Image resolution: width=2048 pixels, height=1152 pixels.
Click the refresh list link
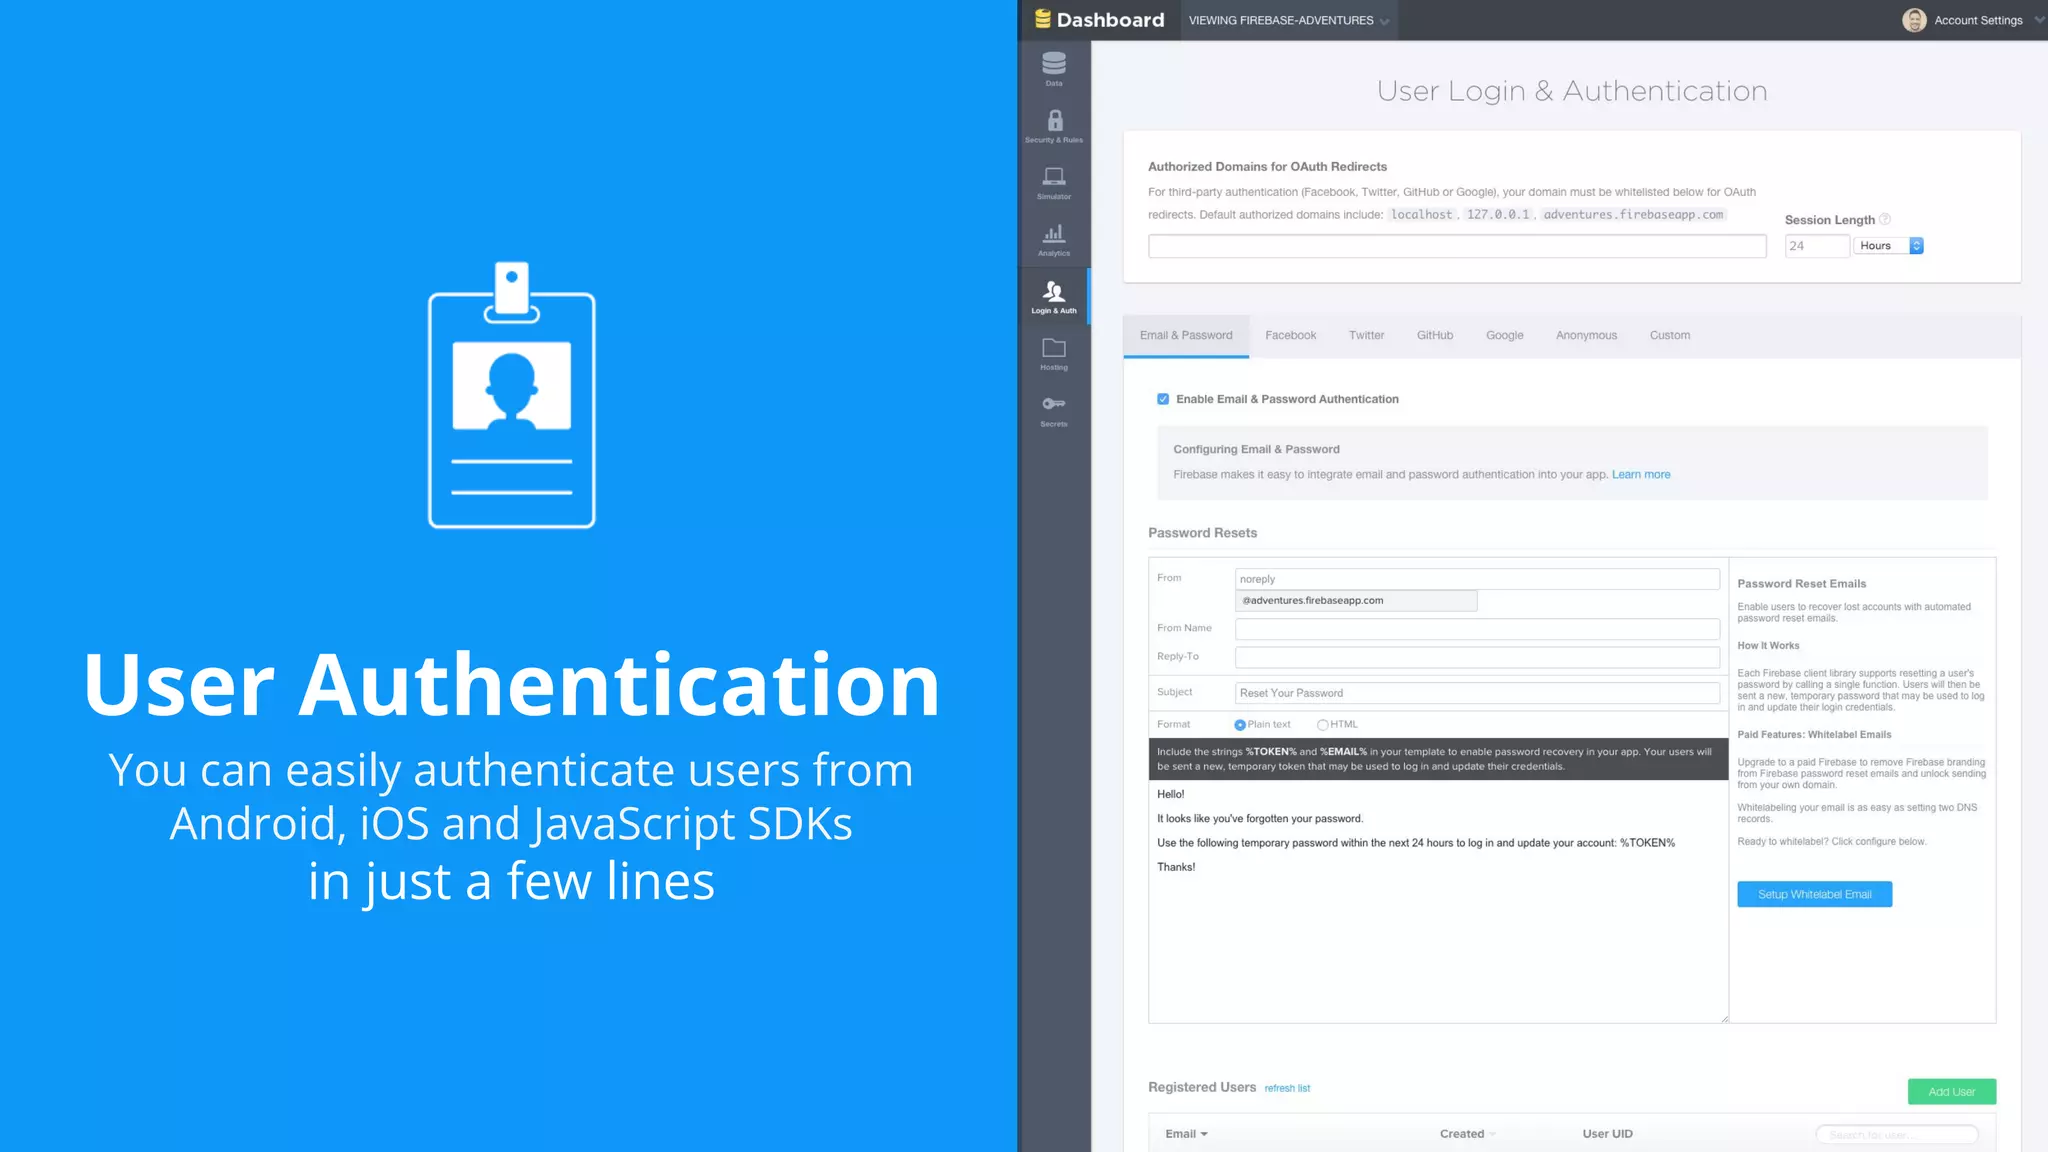pos(1287,1089)
